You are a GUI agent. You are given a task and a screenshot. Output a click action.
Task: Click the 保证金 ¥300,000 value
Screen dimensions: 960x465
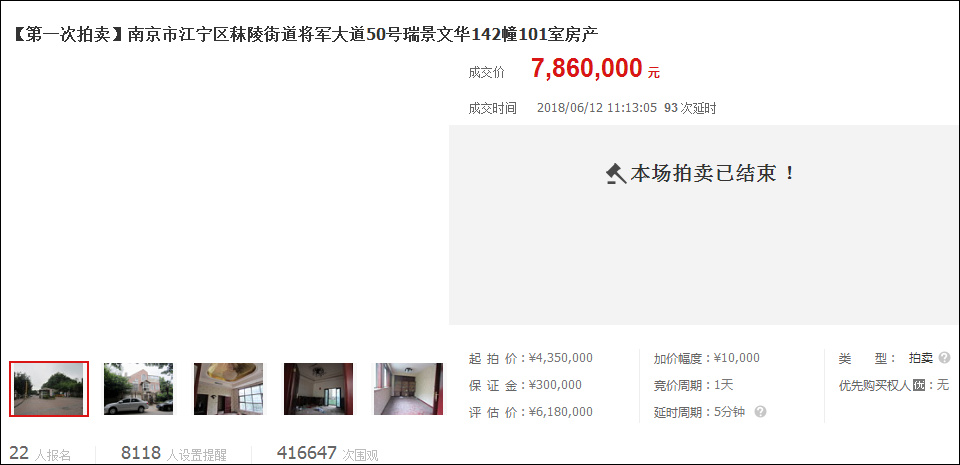(555, 385)
